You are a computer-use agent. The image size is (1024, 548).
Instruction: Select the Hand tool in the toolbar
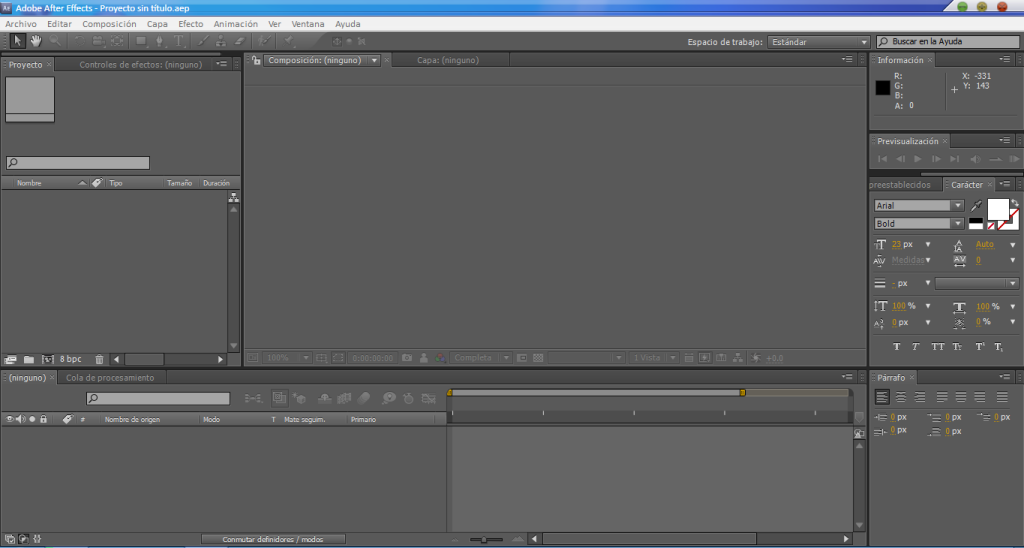(x=36, y=41)
